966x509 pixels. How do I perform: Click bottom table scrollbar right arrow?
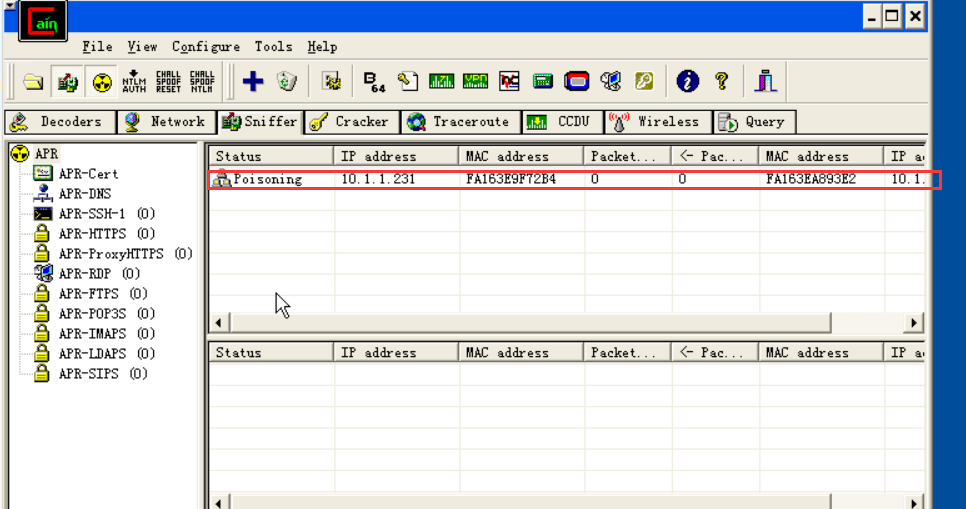coord(914,502)
